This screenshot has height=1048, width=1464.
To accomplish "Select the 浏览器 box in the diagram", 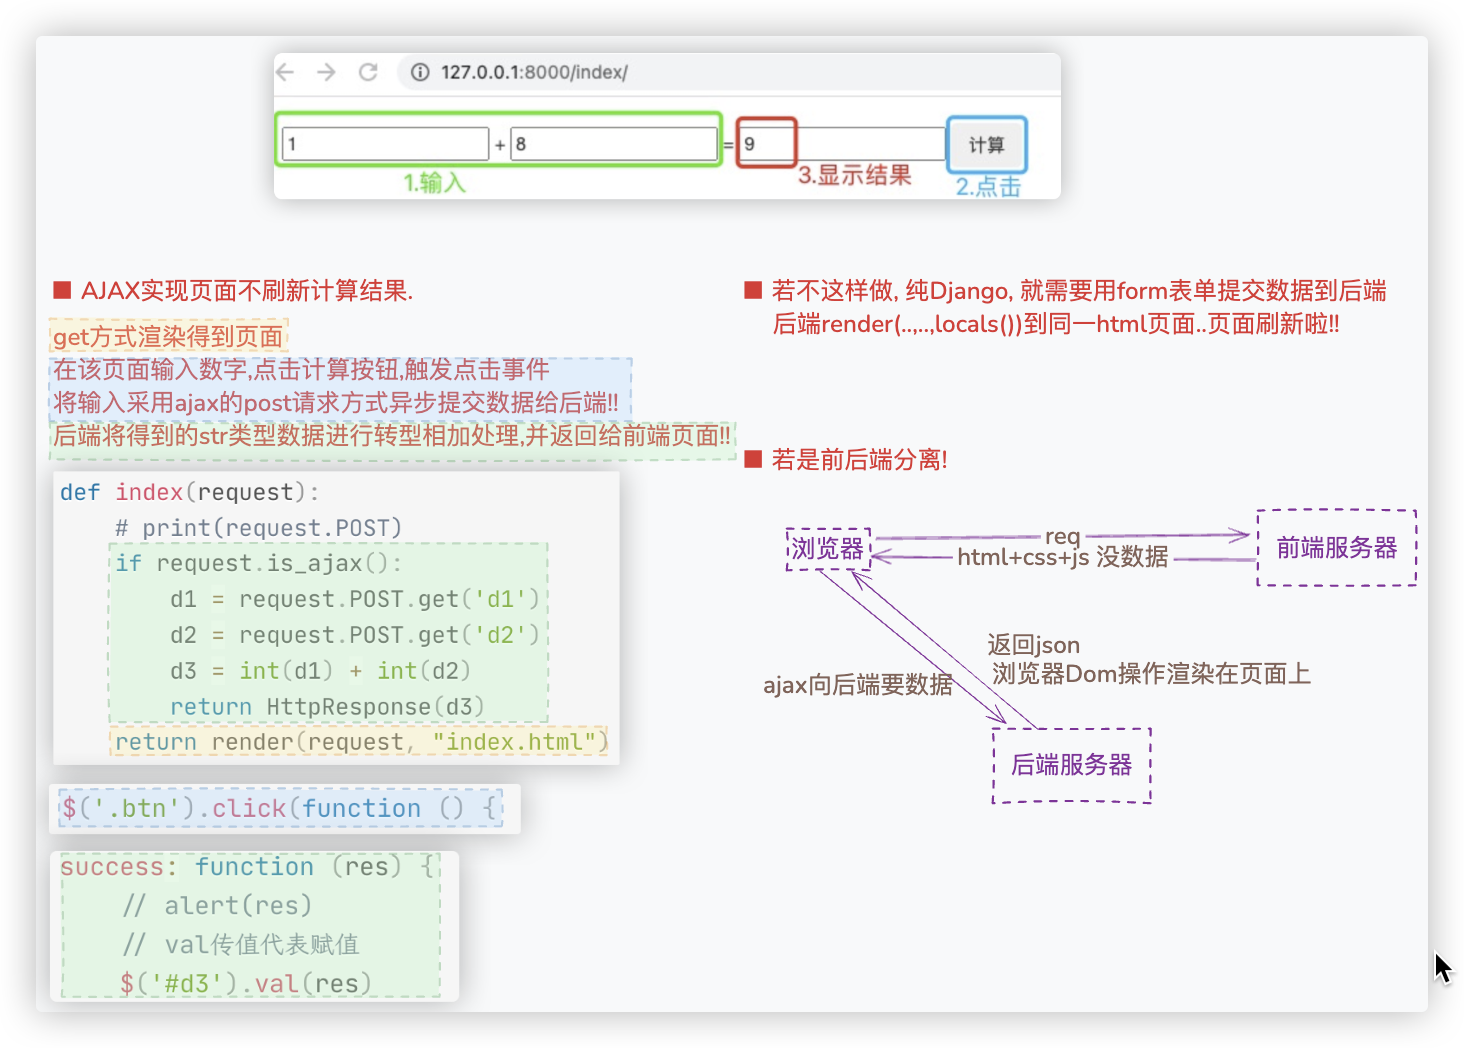I will click(828, 549).
